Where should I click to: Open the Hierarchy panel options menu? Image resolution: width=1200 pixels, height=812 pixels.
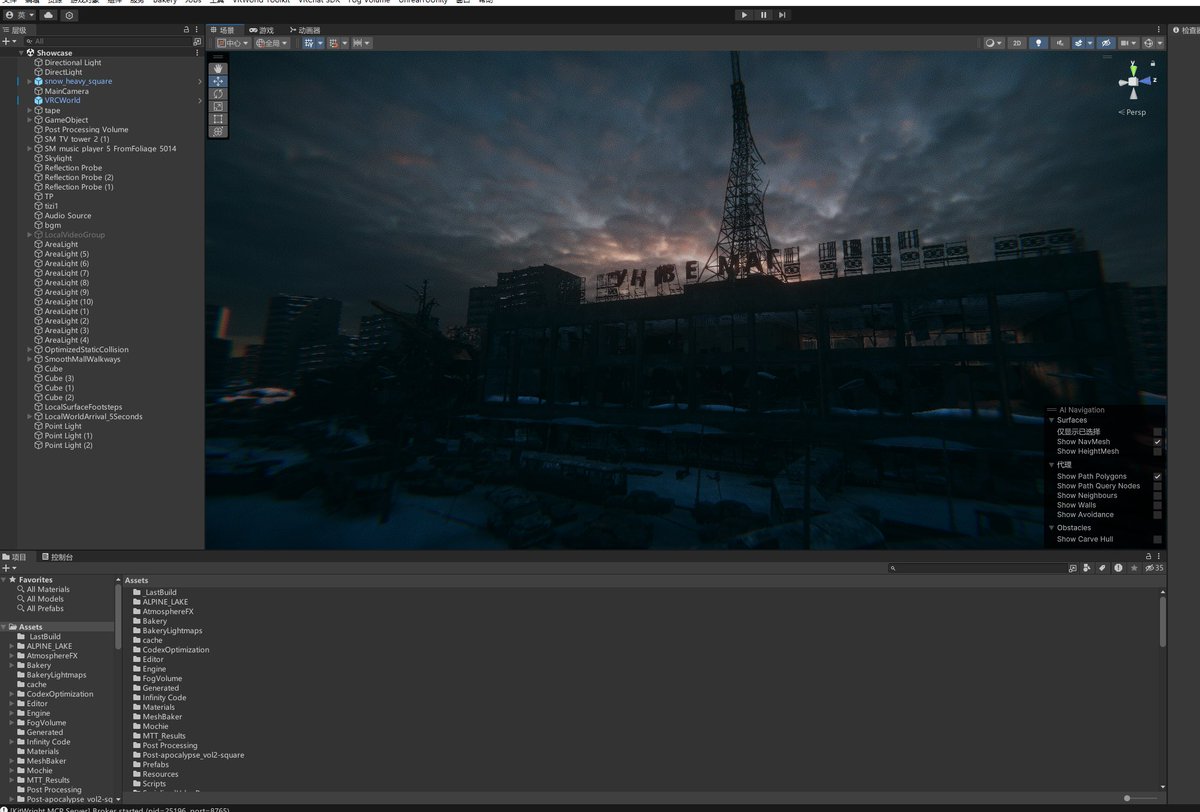pos(197,30)
